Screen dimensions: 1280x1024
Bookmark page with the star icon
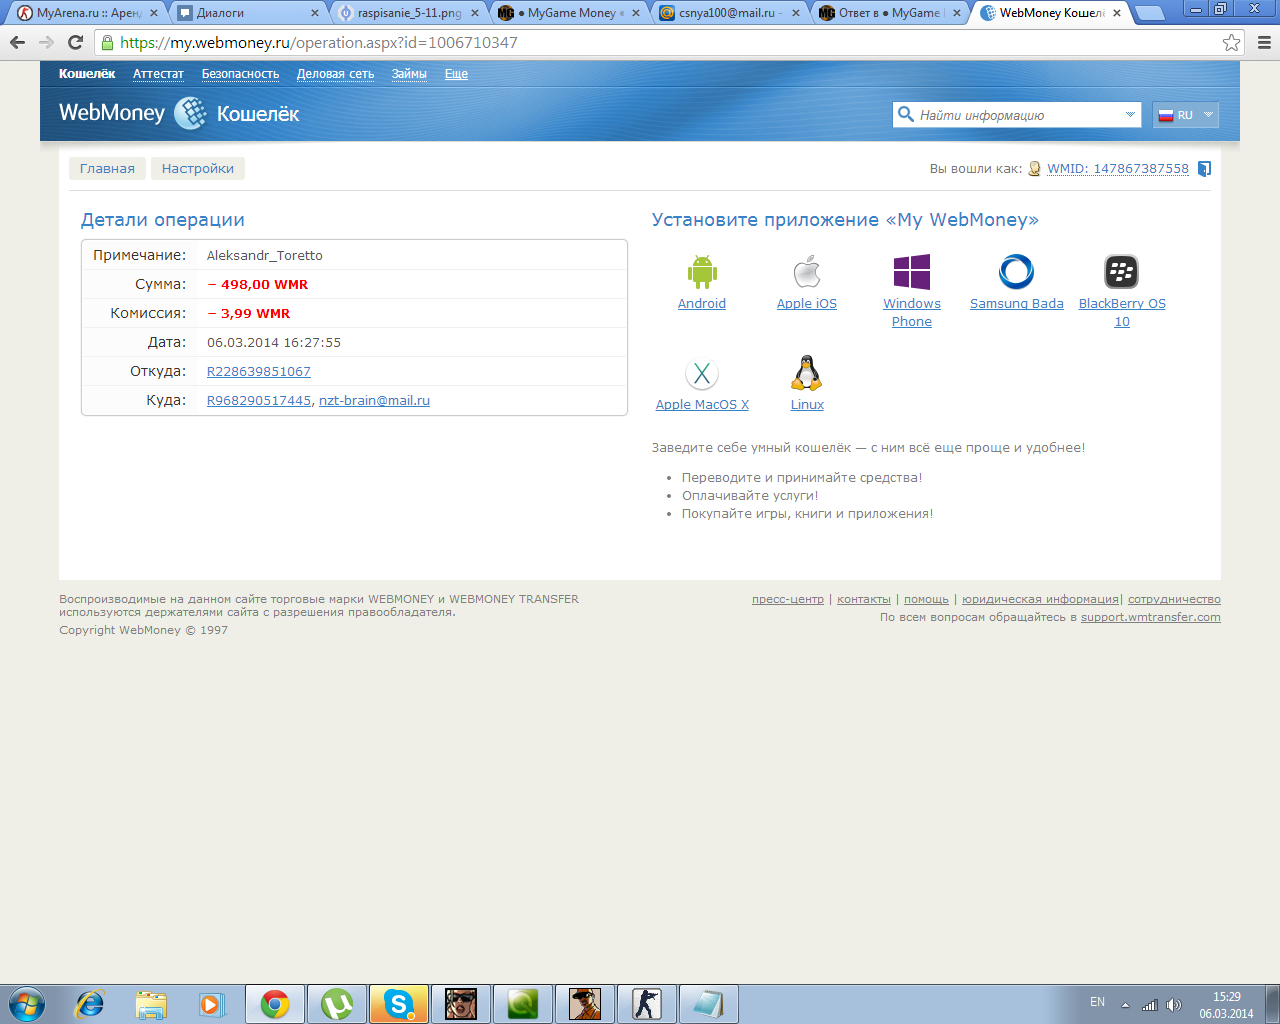click(1231, 43)
